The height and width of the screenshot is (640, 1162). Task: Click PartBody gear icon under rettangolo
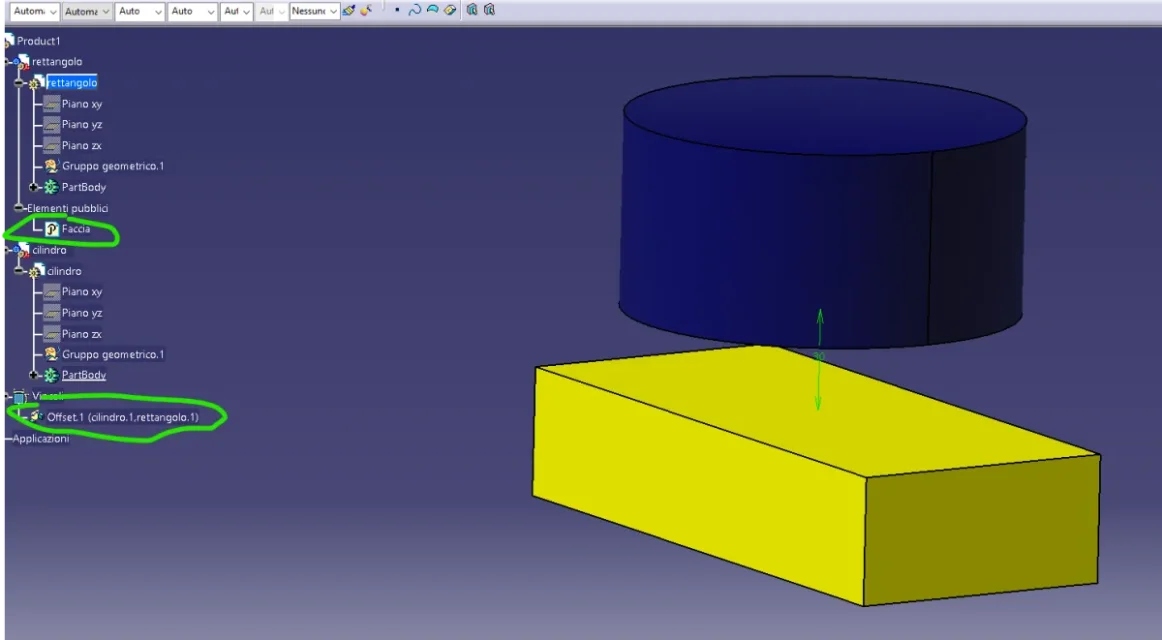50,187
